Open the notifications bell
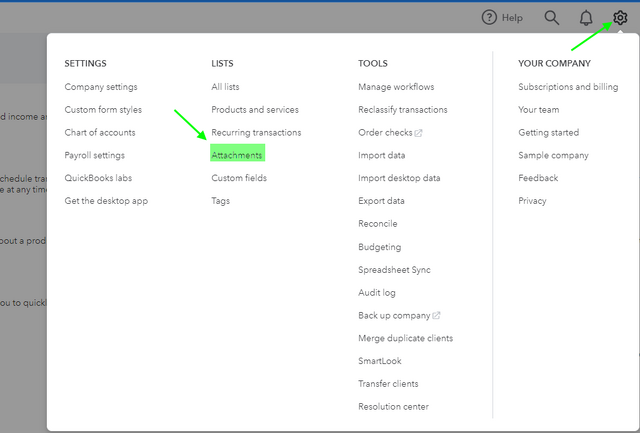This screenshot has width=640, height=433. click(586, 17)
